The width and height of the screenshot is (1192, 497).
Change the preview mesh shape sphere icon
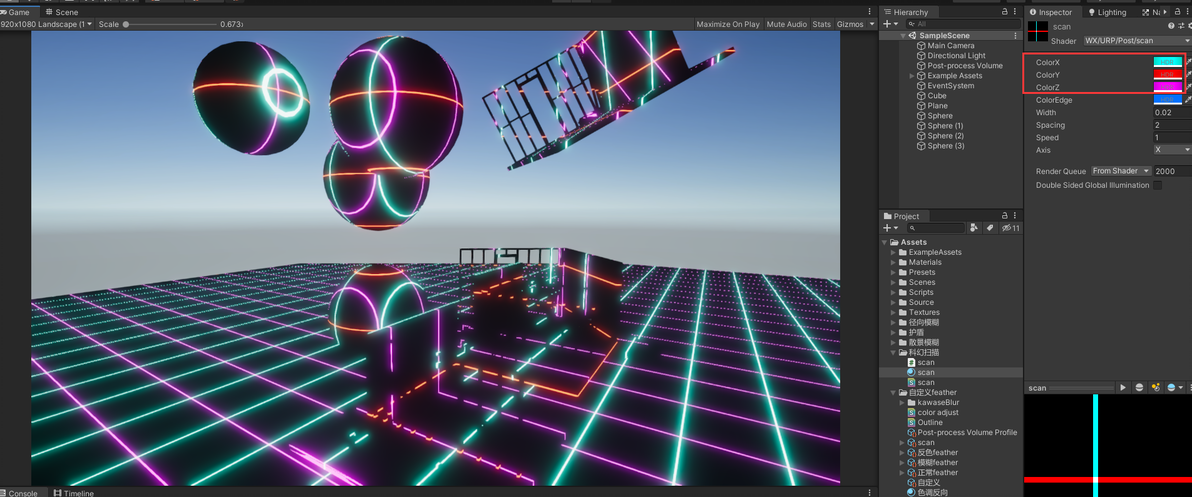coord(1139,388)
